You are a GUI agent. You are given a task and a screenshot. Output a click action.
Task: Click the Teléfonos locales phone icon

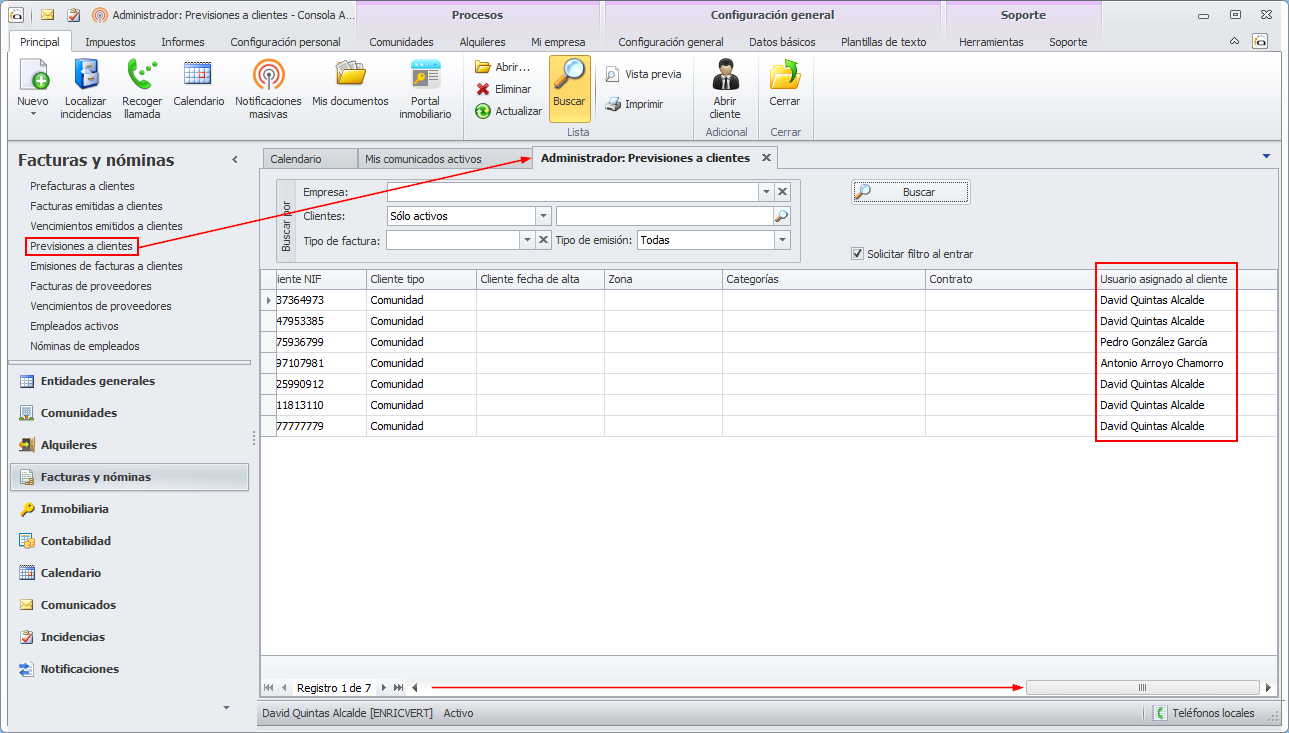(x=1160, y=713)
